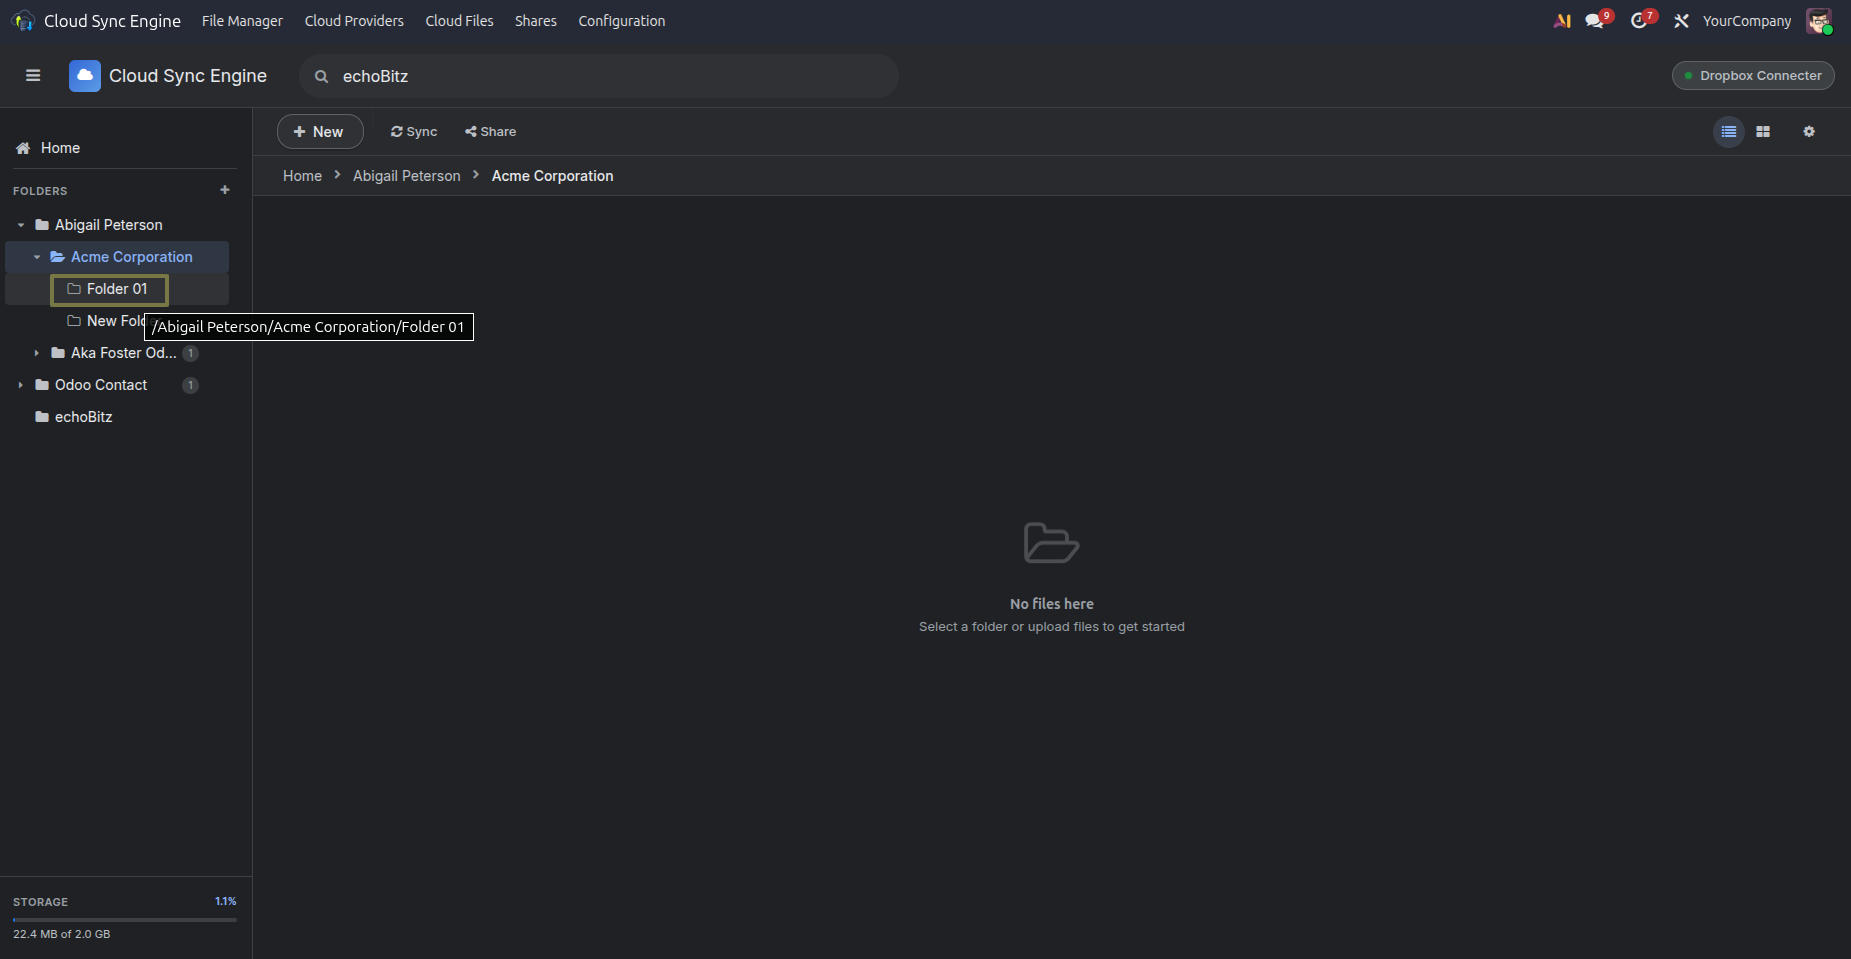The image size is (1851, 959).
Task: Select the Odoo Contact folder label
Action: point(101,385)
